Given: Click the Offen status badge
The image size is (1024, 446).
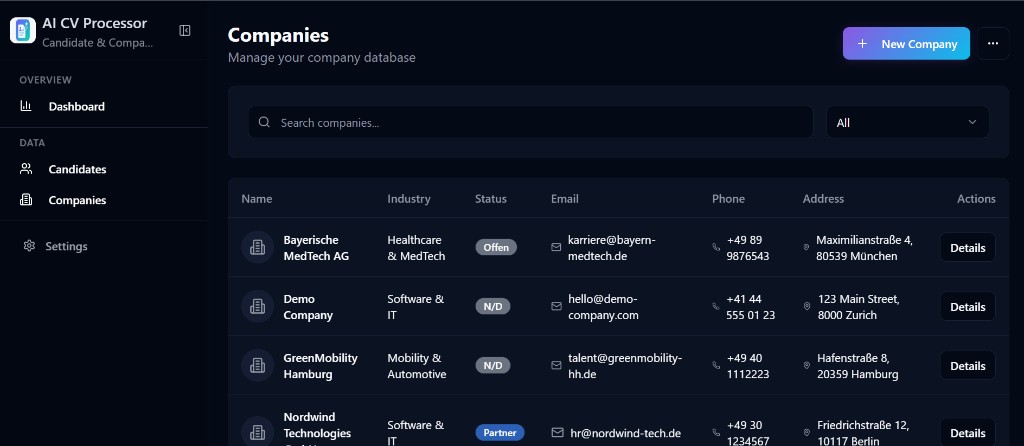Looking at the screenshot, I should click(496, 247).
